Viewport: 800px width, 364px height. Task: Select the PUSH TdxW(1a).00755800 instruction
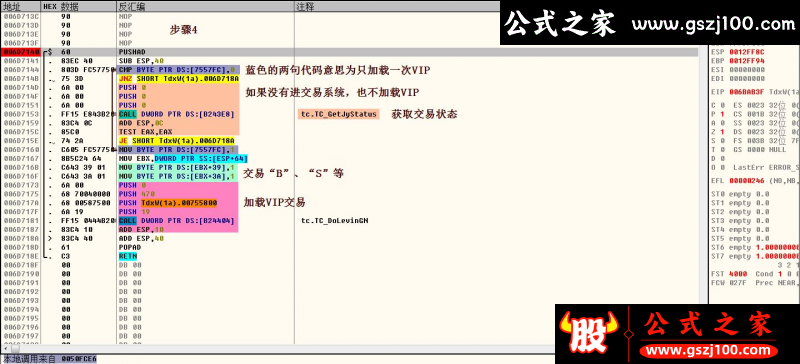[x=168, y=203]
